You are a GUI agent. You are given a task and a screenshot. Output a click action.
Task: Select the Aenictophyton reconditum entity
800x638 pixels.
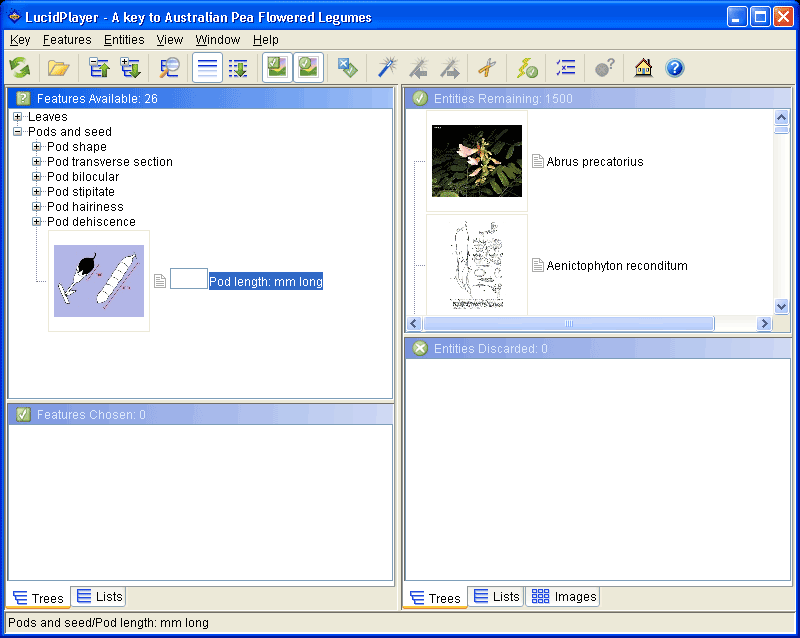(617, 266)
